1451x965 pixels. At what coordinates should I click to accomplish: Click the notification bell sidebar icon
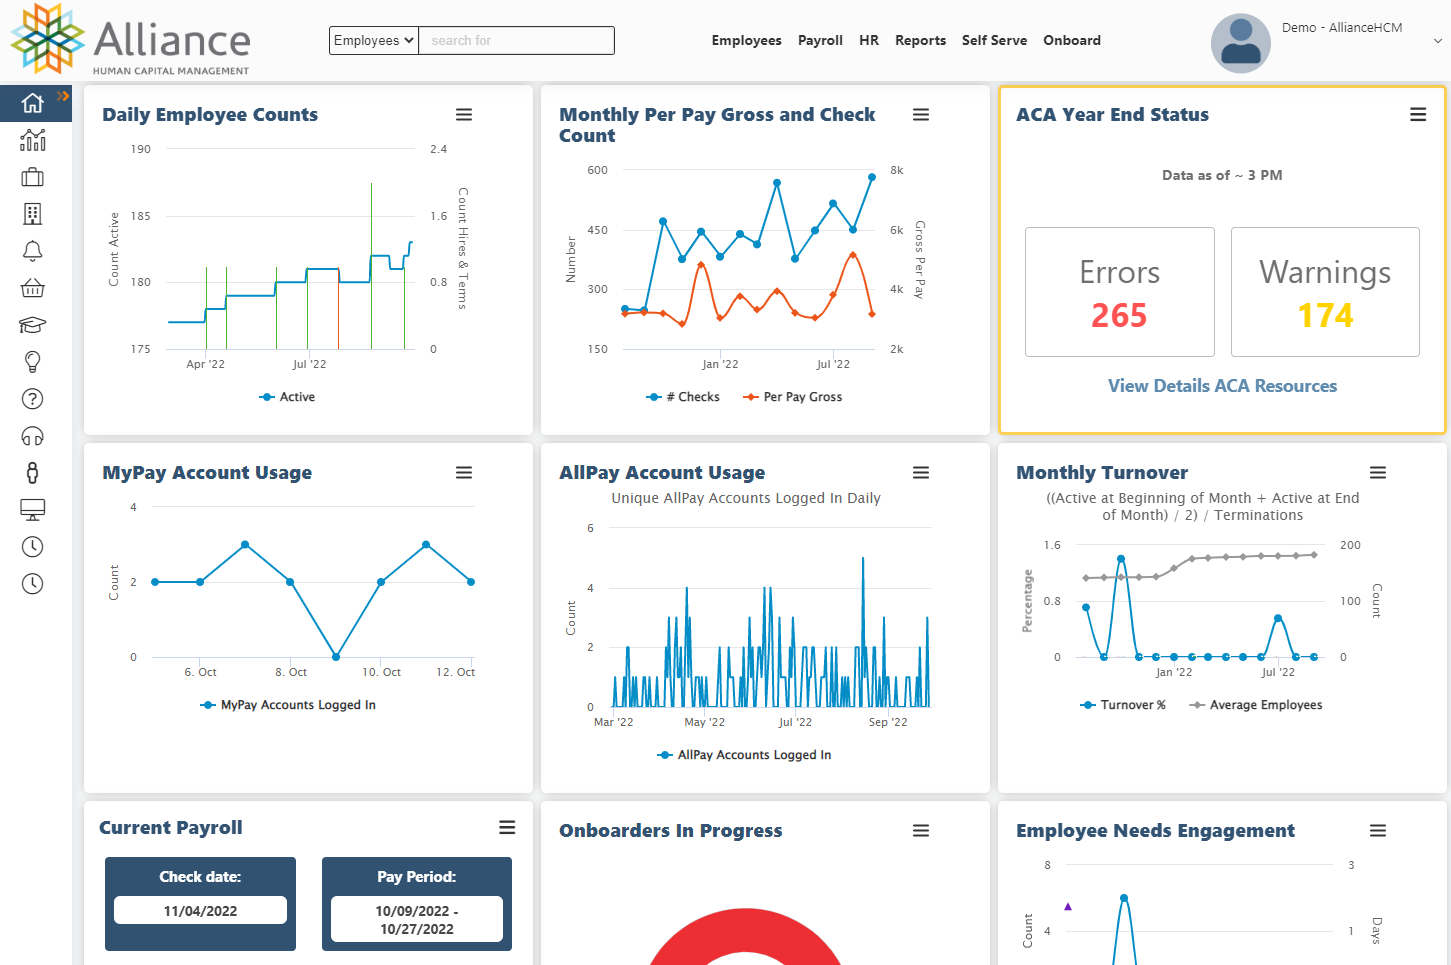pos(32,251)
